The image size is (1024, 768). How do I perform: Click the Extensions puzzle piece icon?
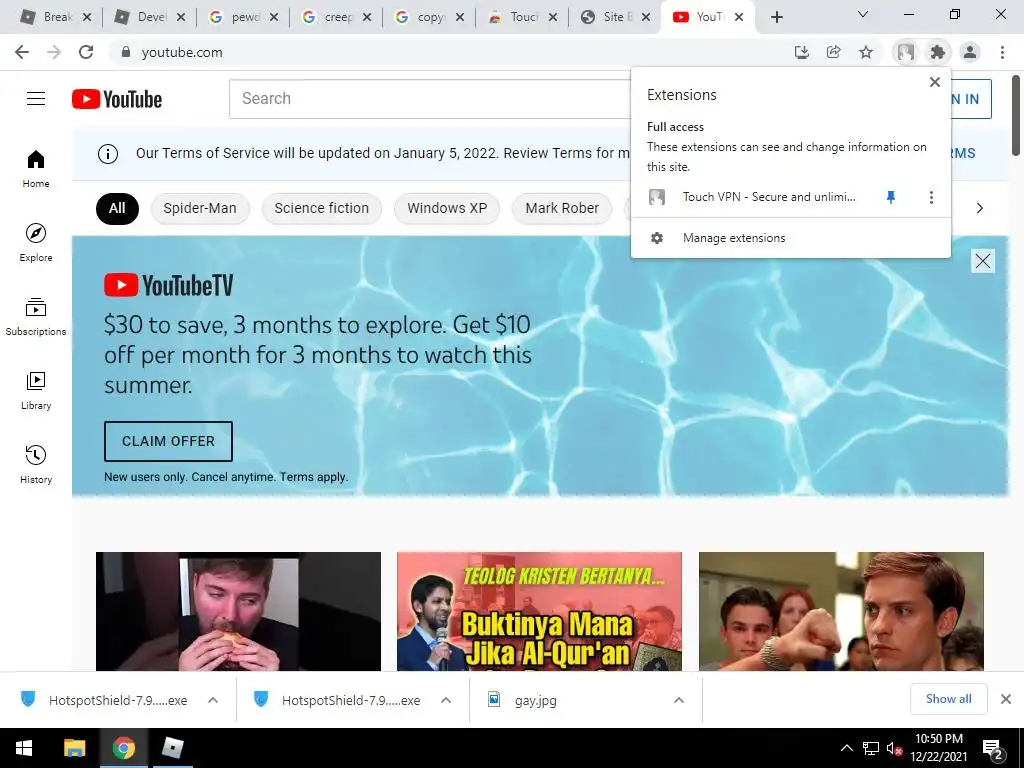click(938, 52)
